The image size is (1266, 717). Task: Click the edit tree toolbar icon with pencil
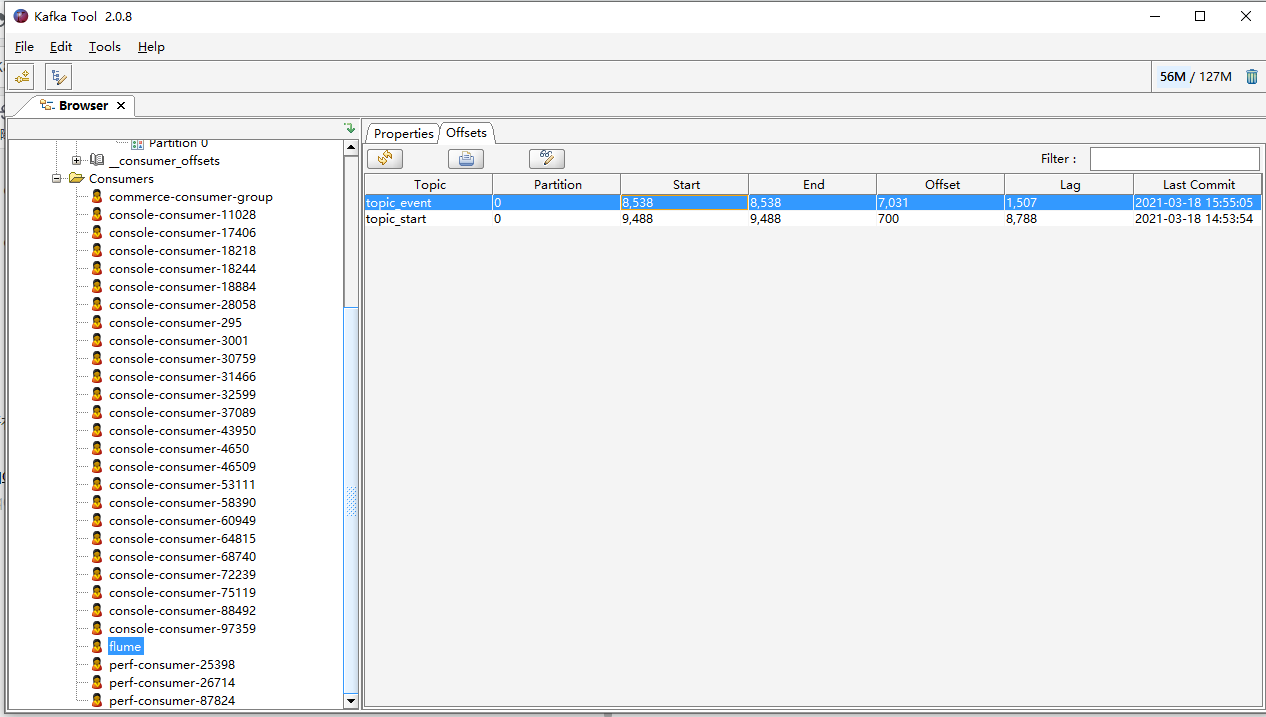pyautogui.click(x=58, y=77)
